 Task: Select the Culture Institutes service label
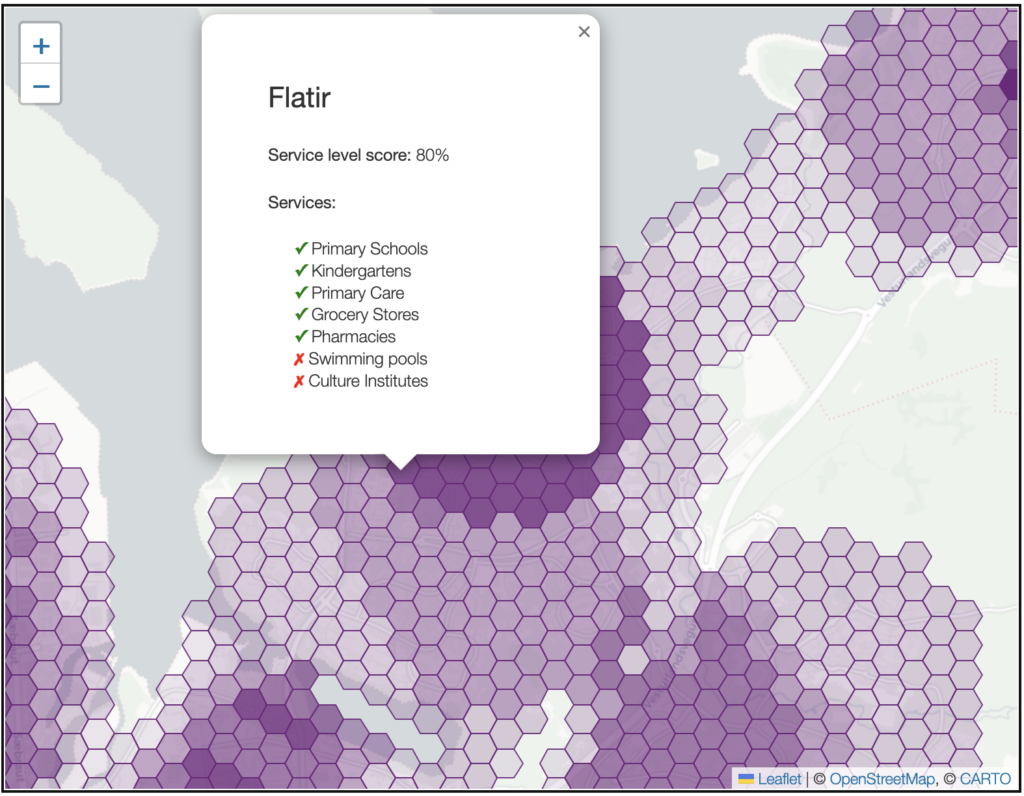[x=367, y=381]
